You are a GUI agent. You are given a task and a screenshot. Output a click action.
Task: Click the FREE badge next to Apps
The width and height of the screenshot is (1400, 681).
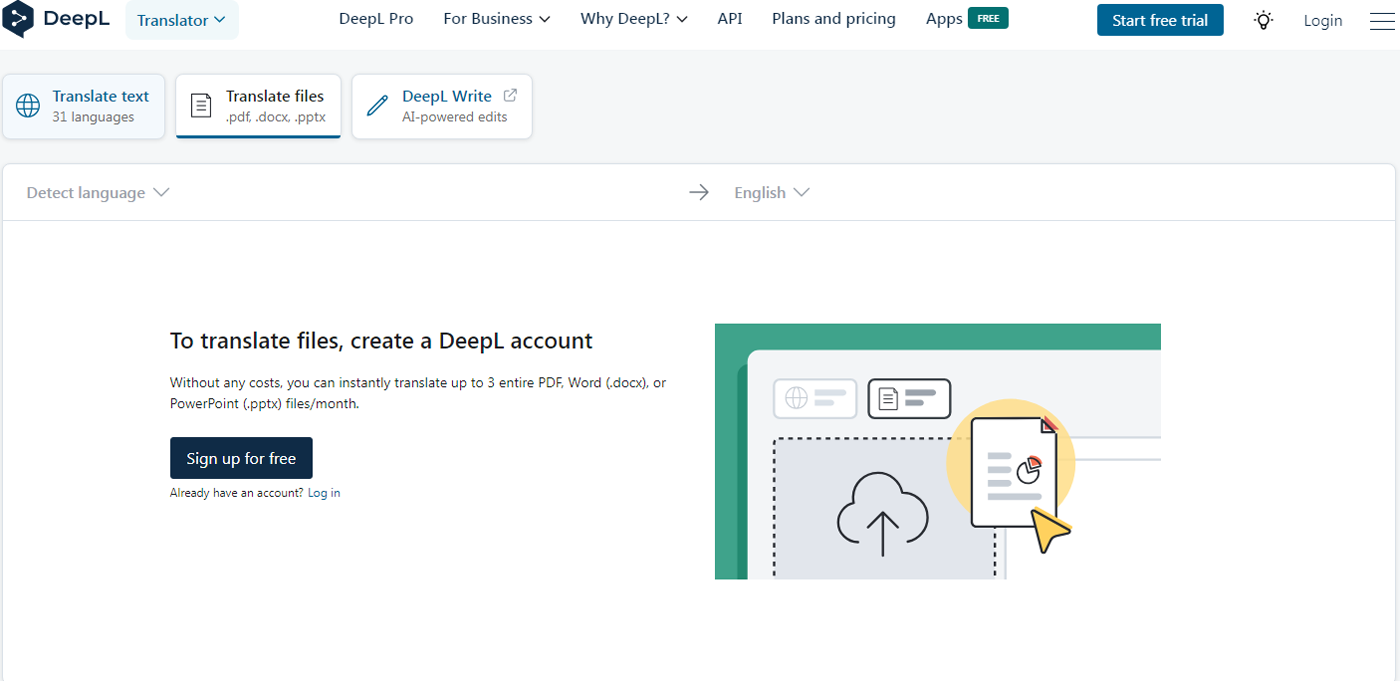click(988, 18)
